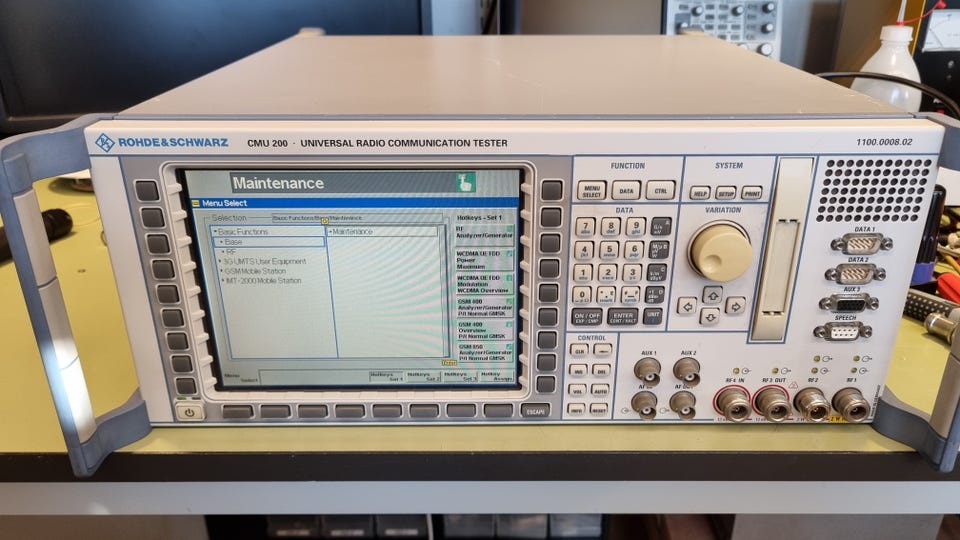Click numeric key 2 on keypad

tap(607, 273)
